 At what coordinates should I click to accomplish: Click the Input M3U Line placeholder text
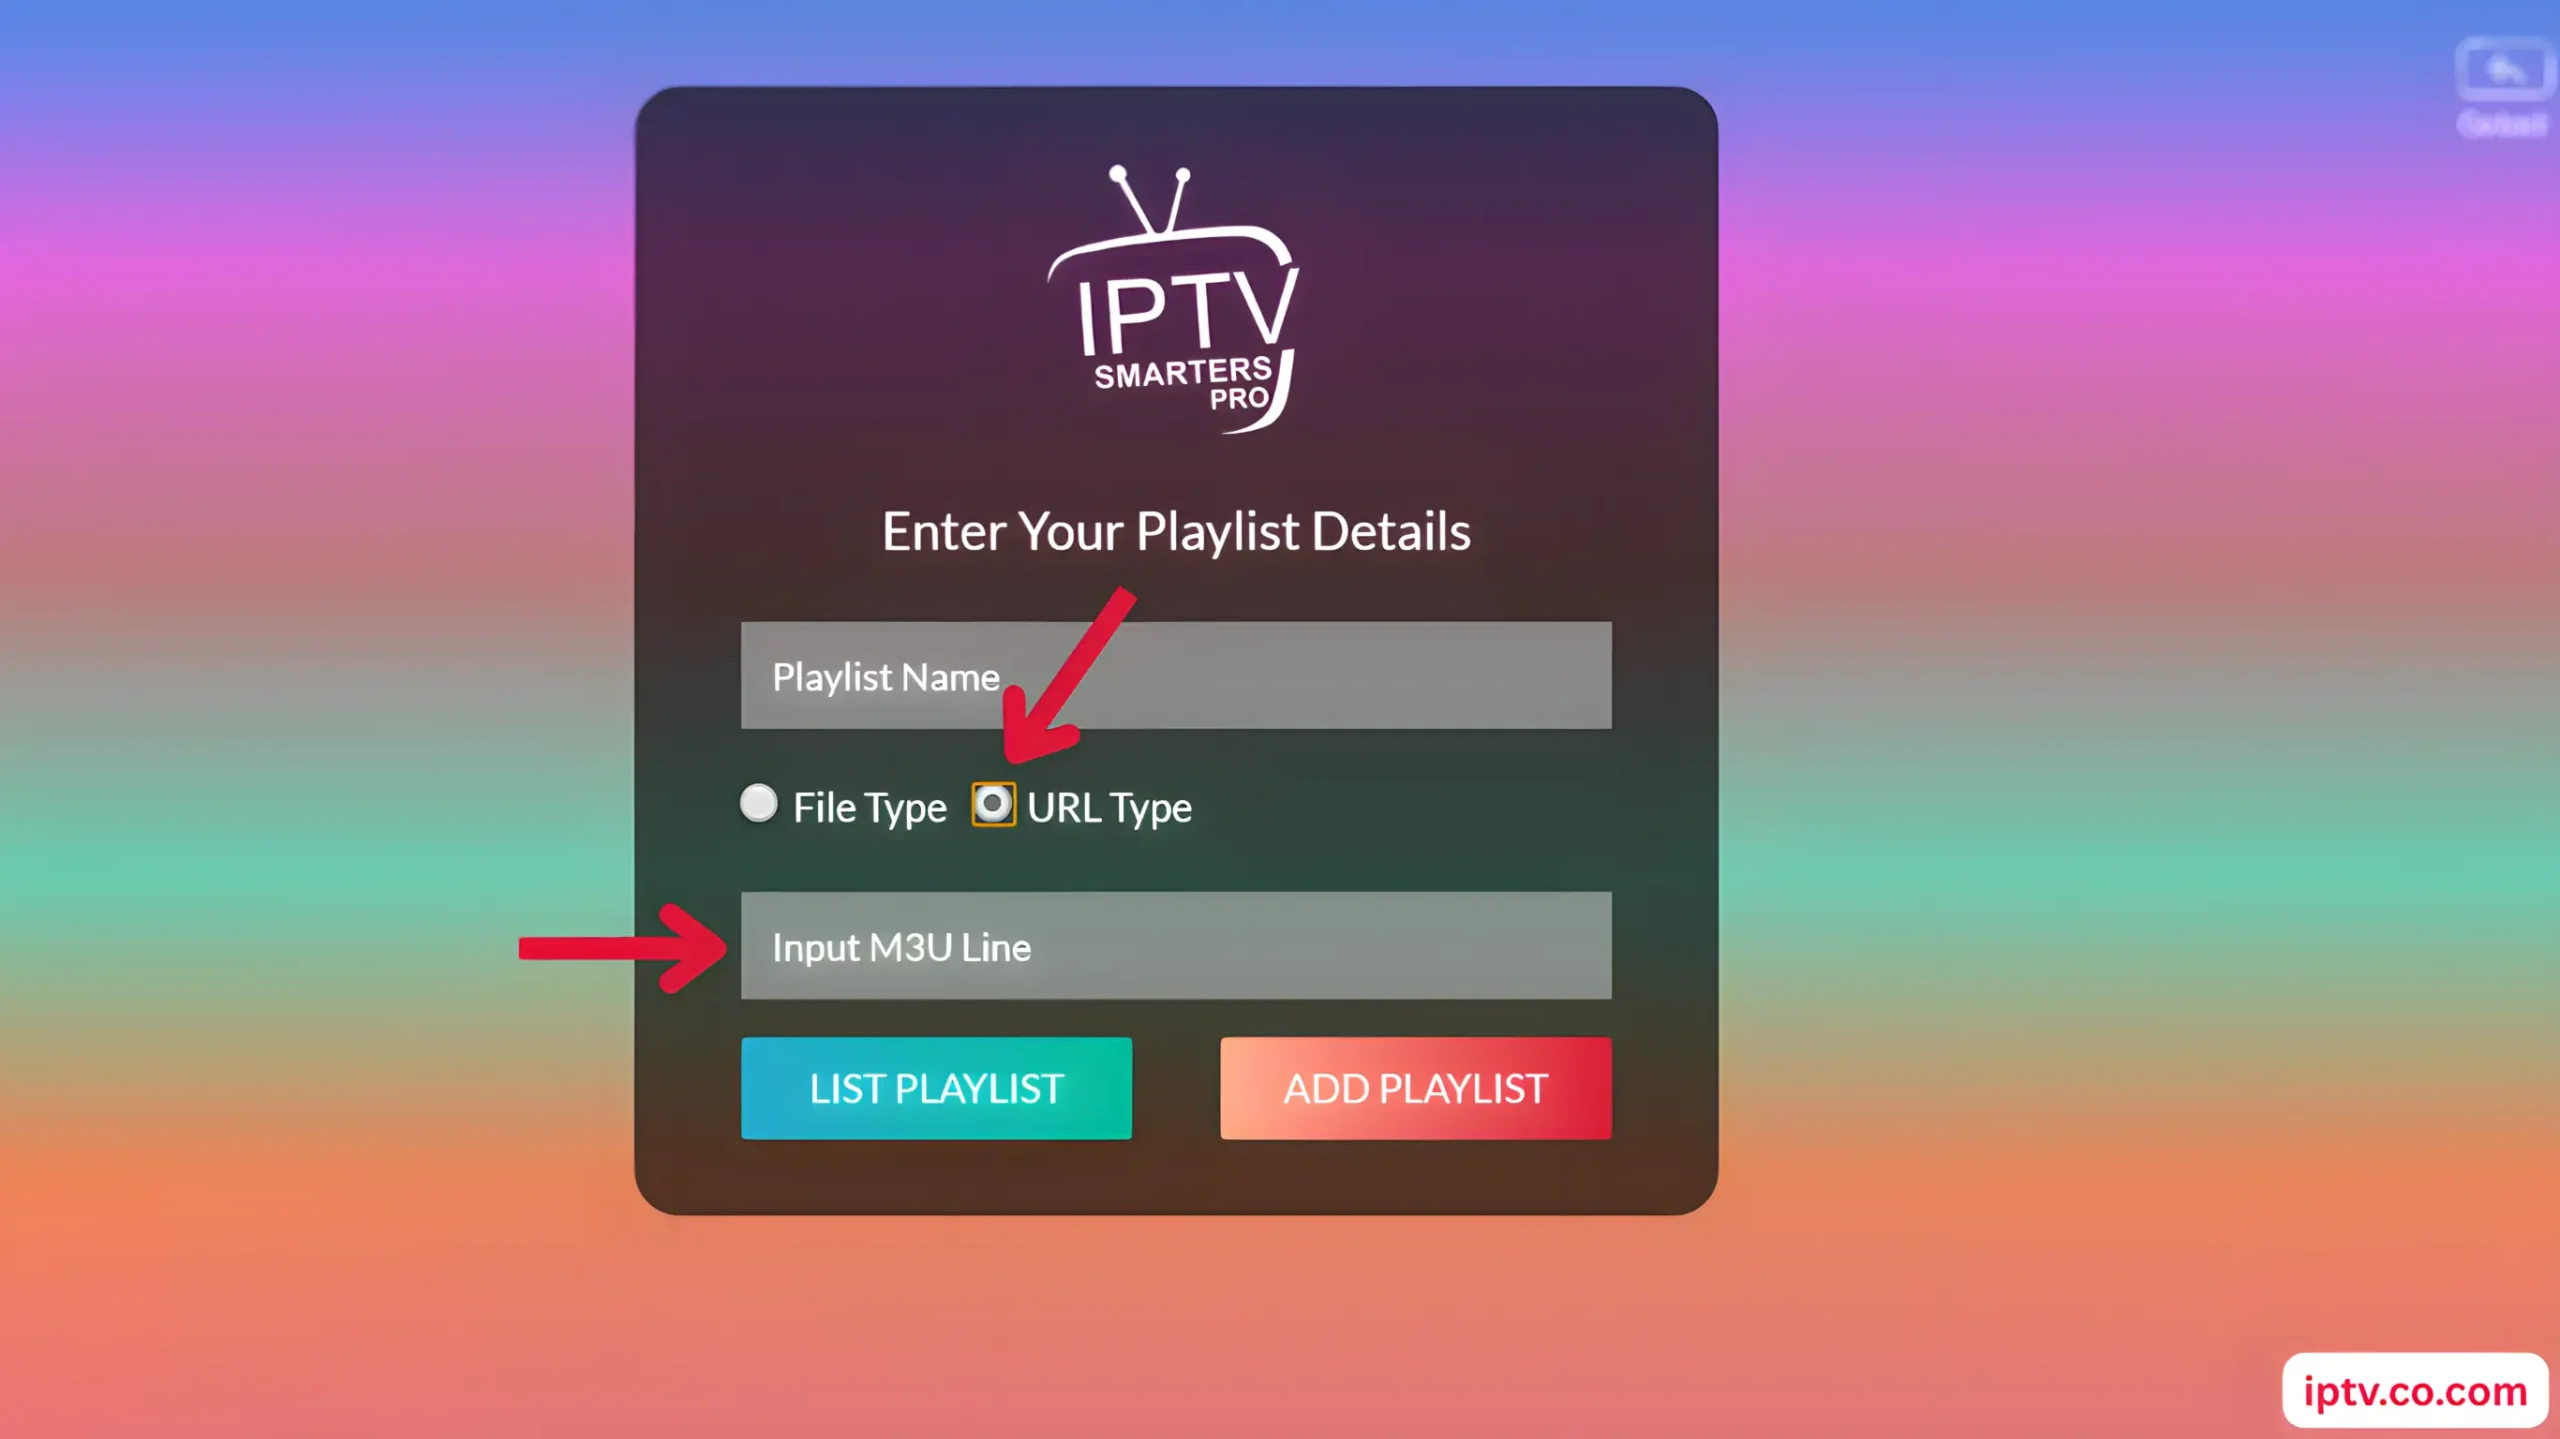(x=901, y=948)
